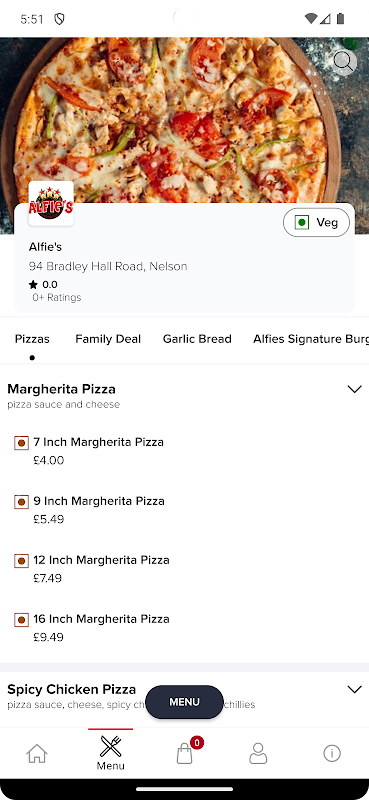Viewport: 369px width, 800px height.
Task: Tap the shield icon in the status bar
Action: point(60,19)
